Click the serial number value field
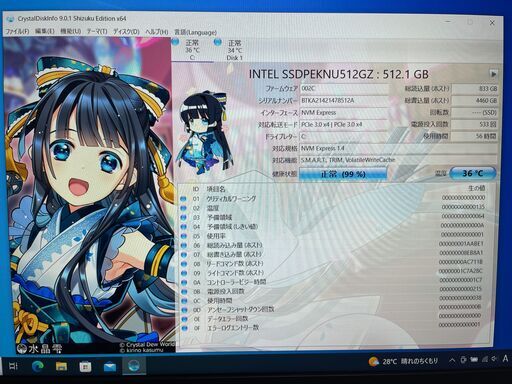Screen dimensions: 512x384 coord(344,101)
